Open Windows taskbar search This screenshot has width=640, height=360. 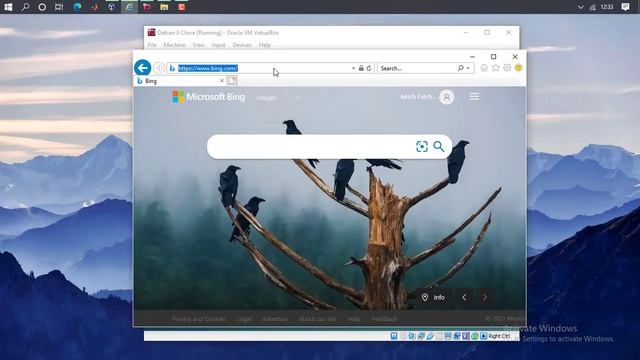pyautogui.click(x=25, y=7)
